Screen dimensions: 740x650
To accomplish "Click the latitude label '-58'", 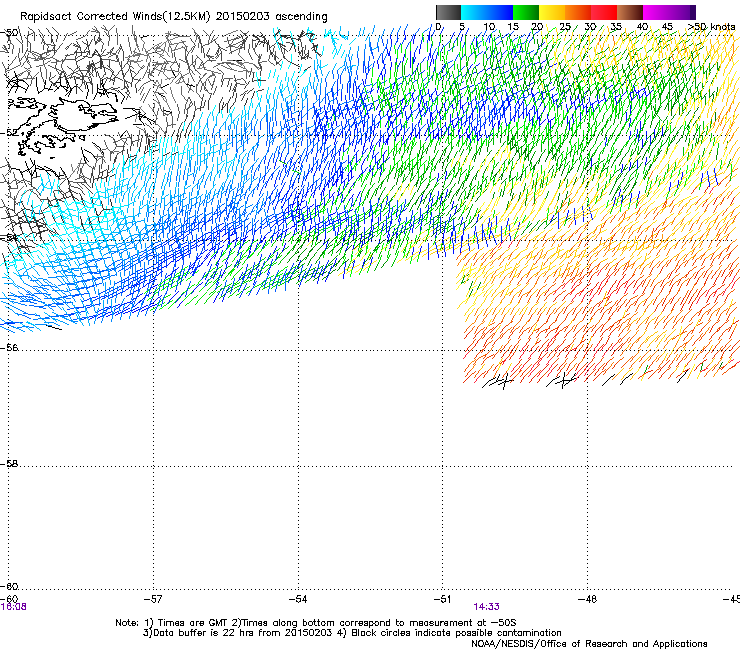I will pyautogui.click(x=9, y=464).
